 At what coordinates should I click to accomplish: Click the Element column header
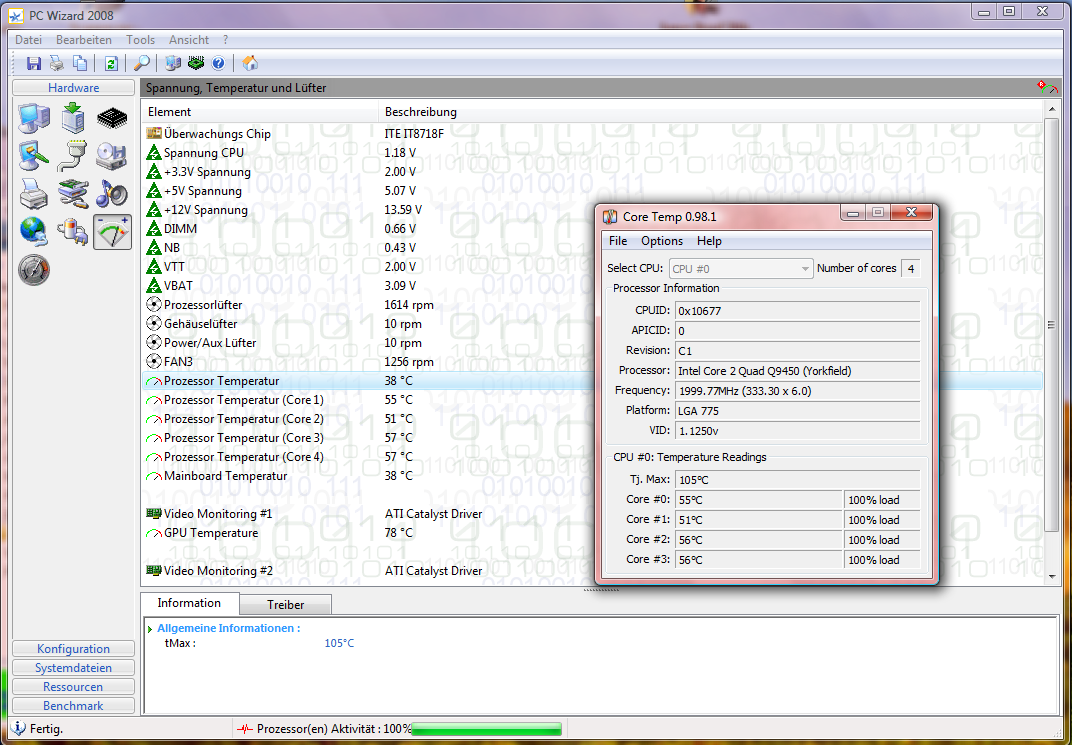pyautogui.click(x=260, y=111)
